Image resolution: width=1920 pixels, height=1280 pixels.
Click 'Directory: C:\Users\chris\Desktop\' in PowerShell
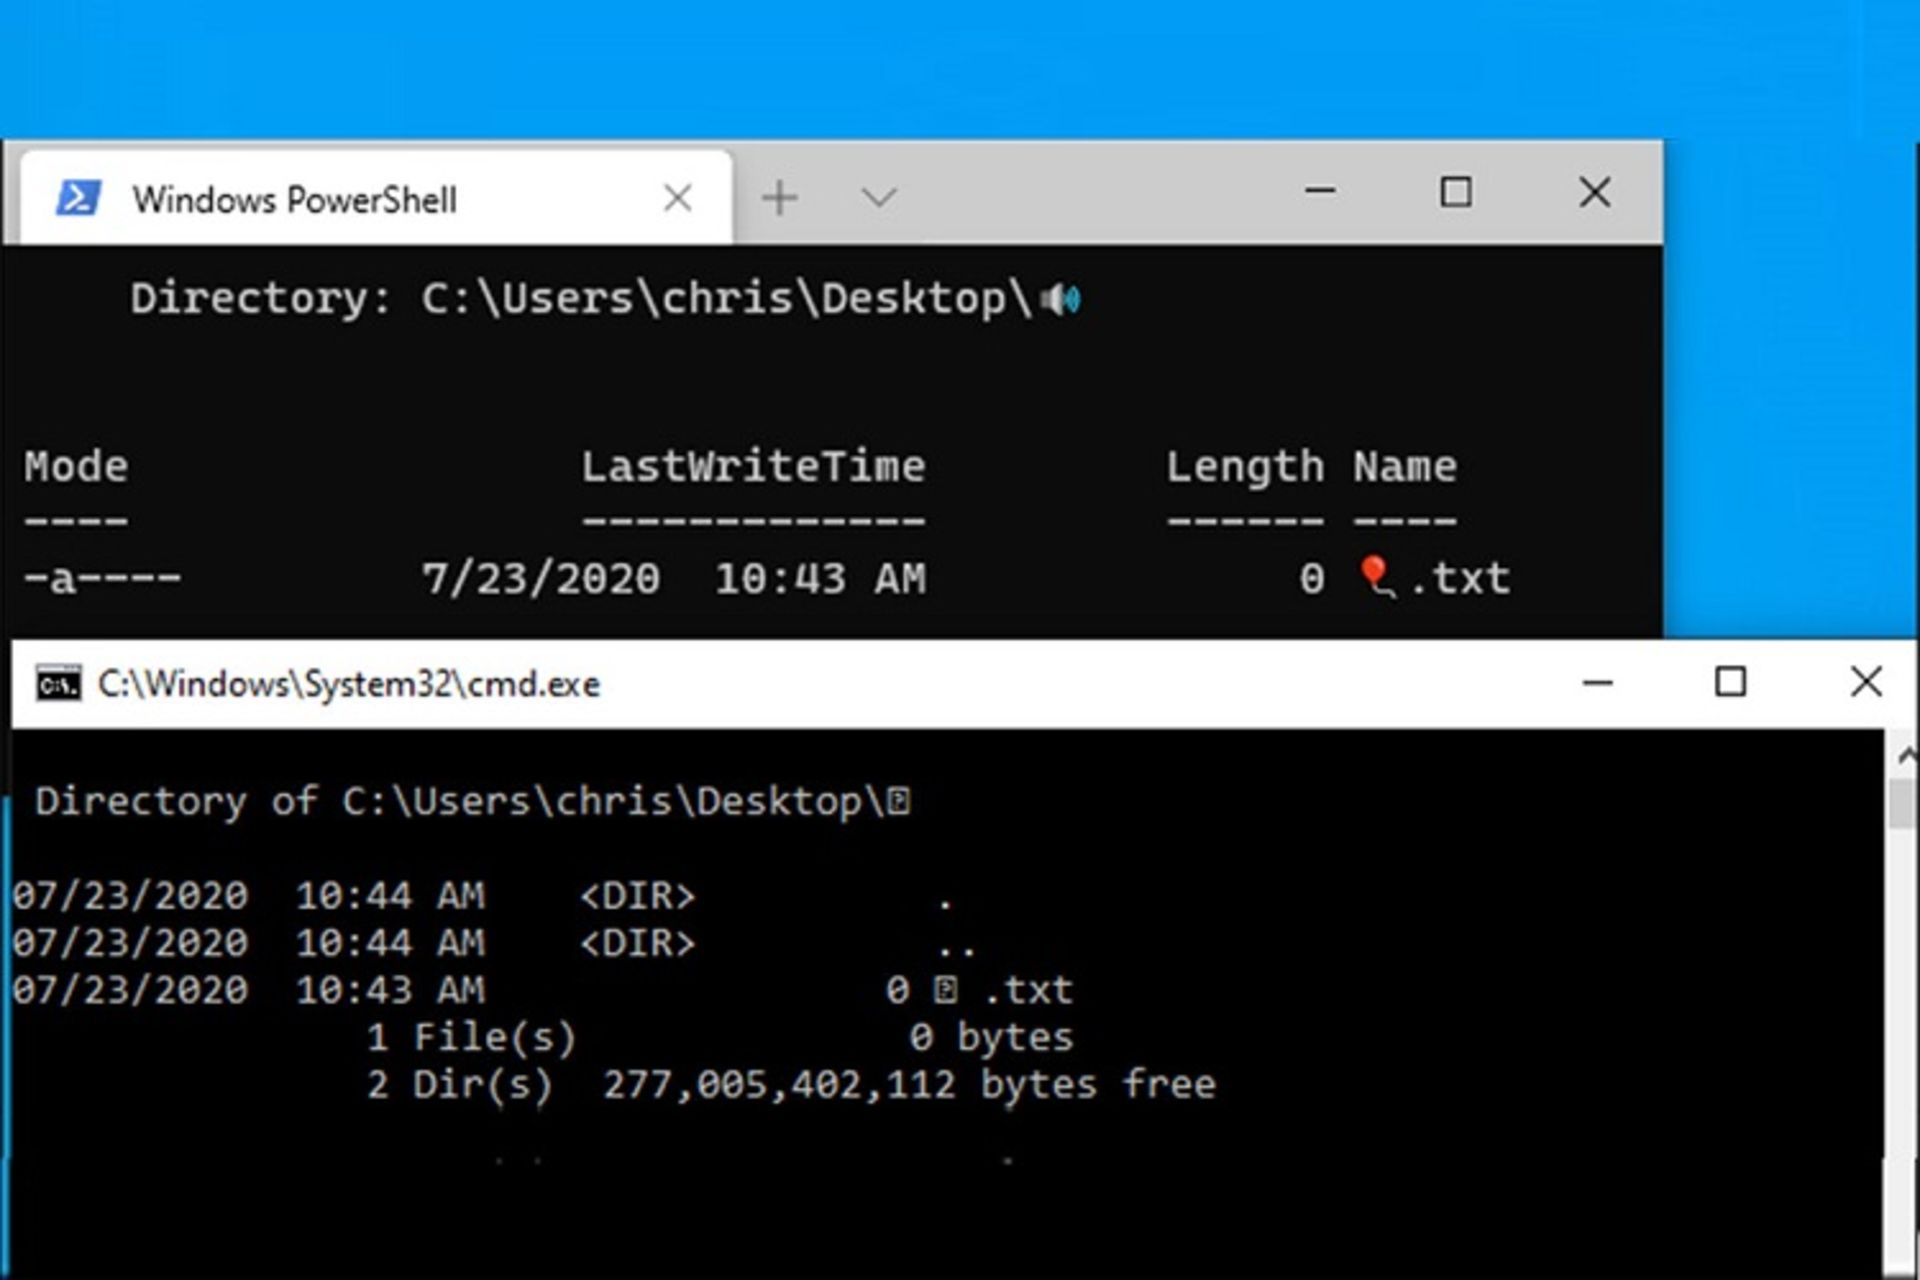tap(581, 299)
